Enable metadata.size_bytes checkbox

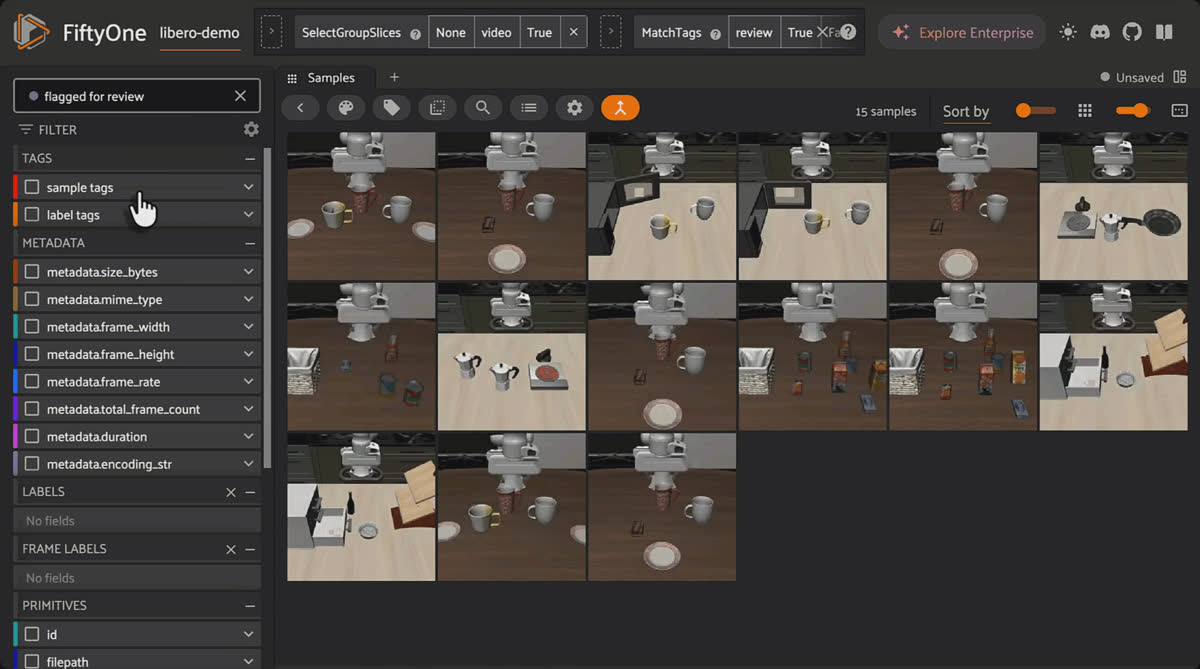32,272
